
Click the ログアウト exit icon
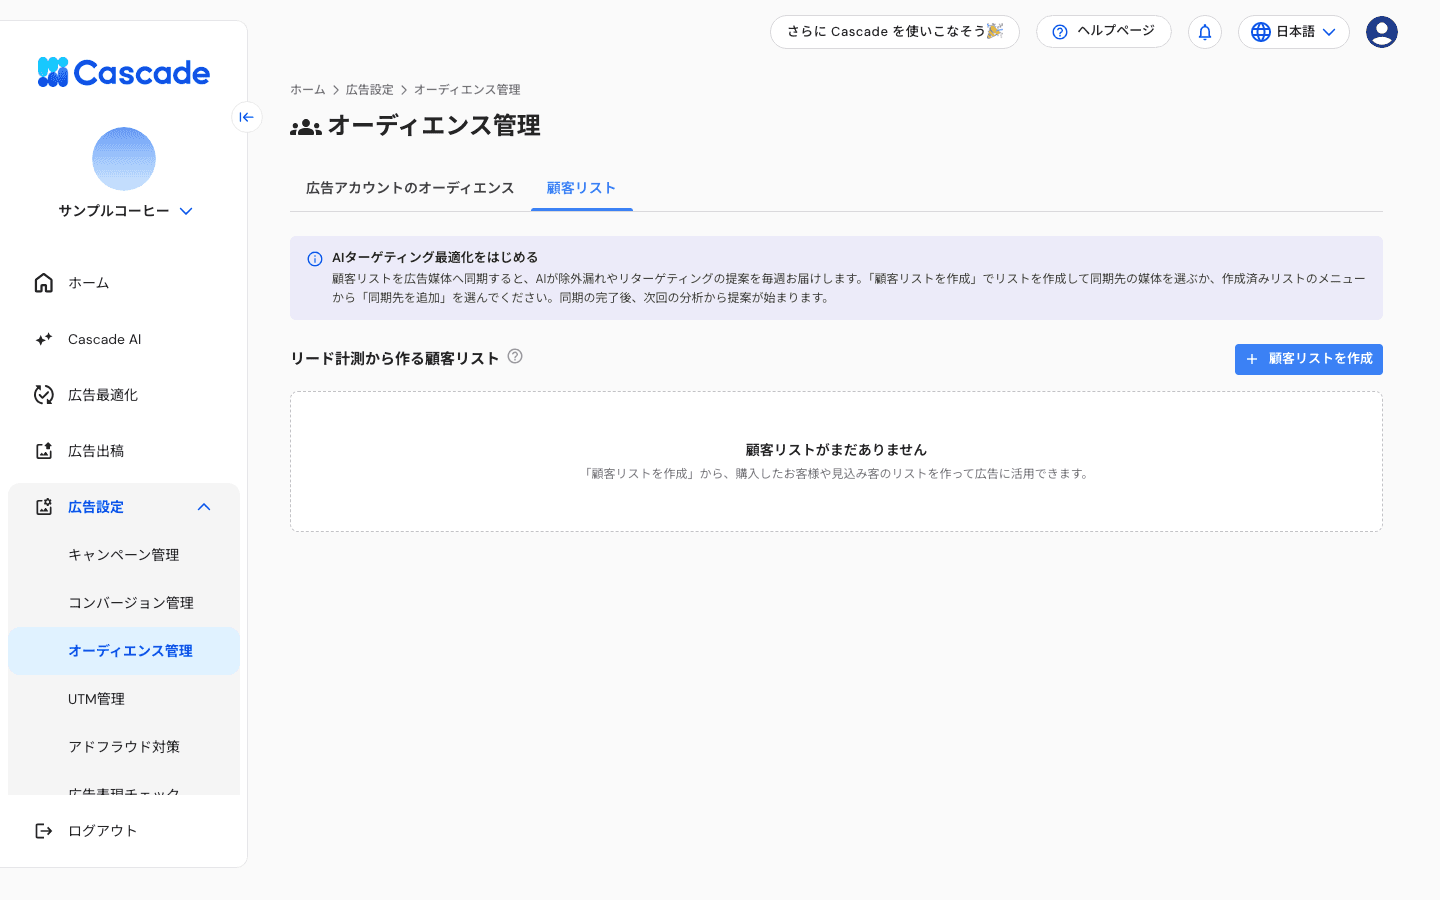click(x=44, y=831)
